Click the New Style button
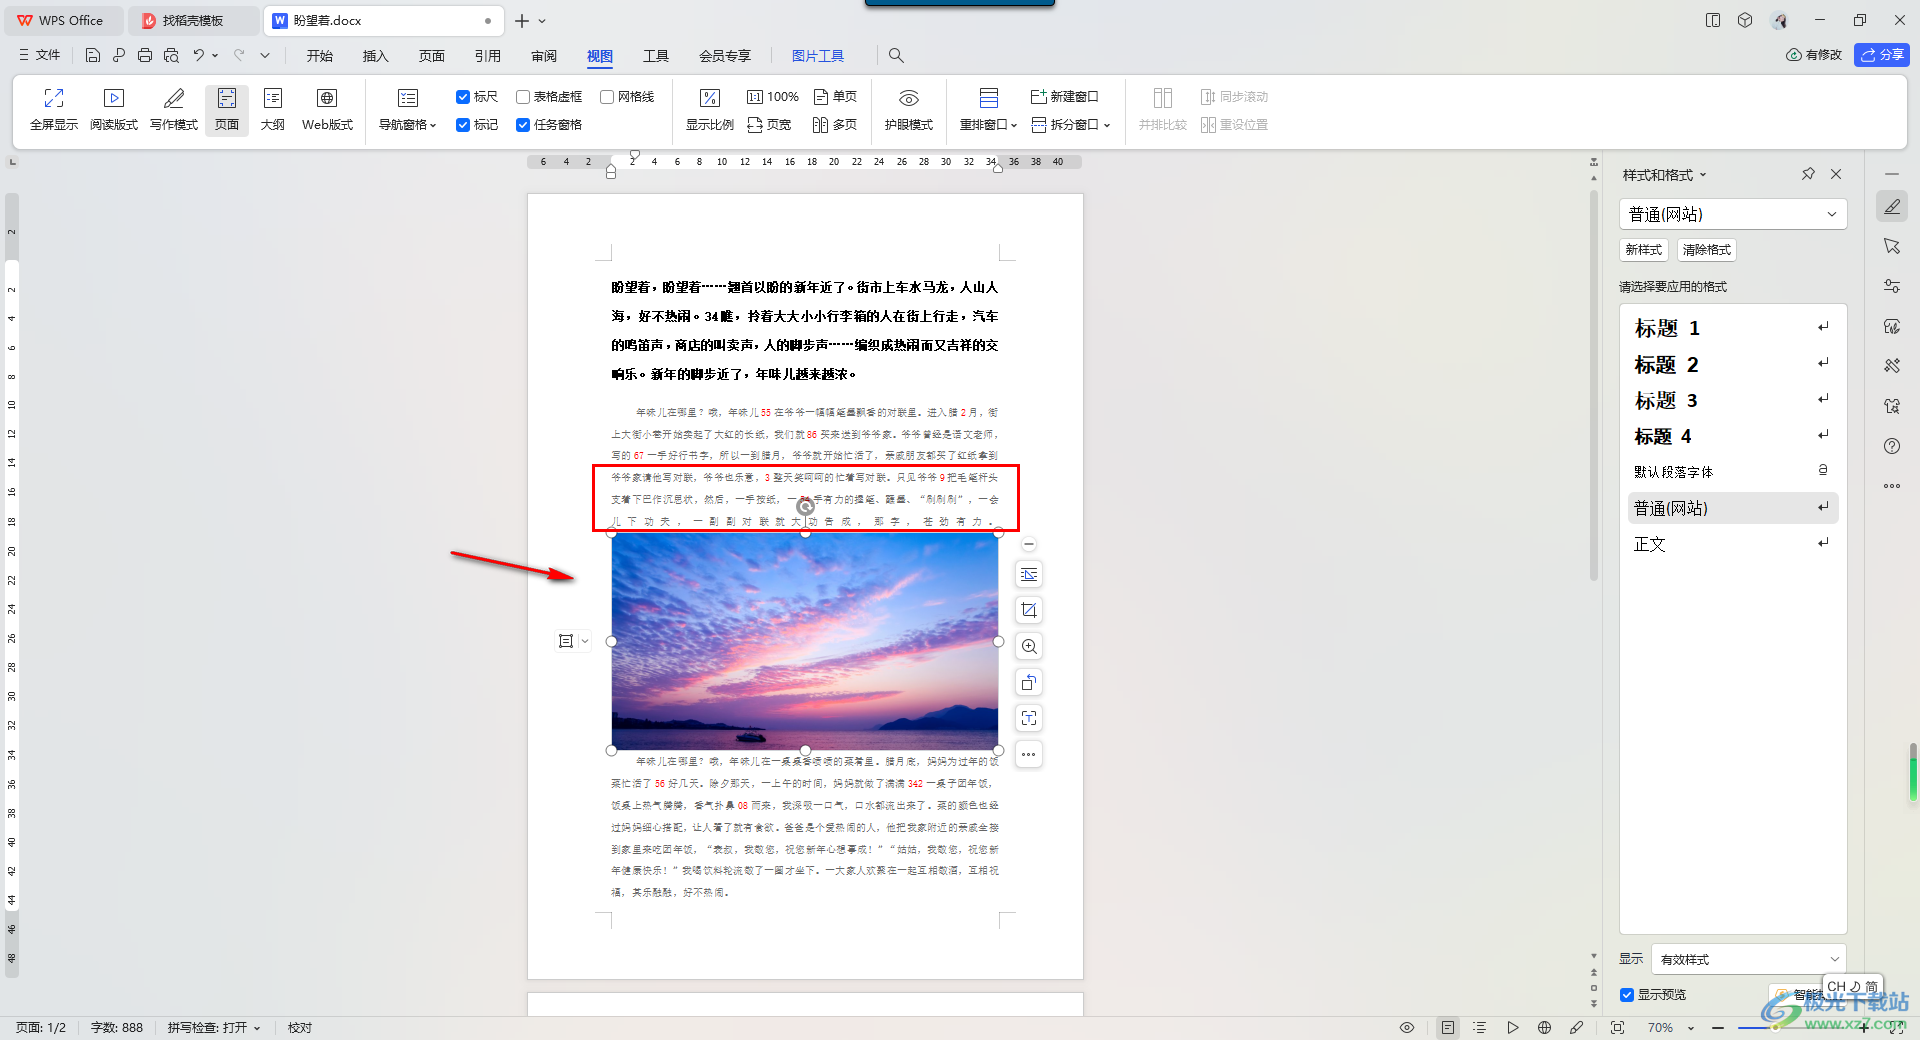 coord(1644,250)
